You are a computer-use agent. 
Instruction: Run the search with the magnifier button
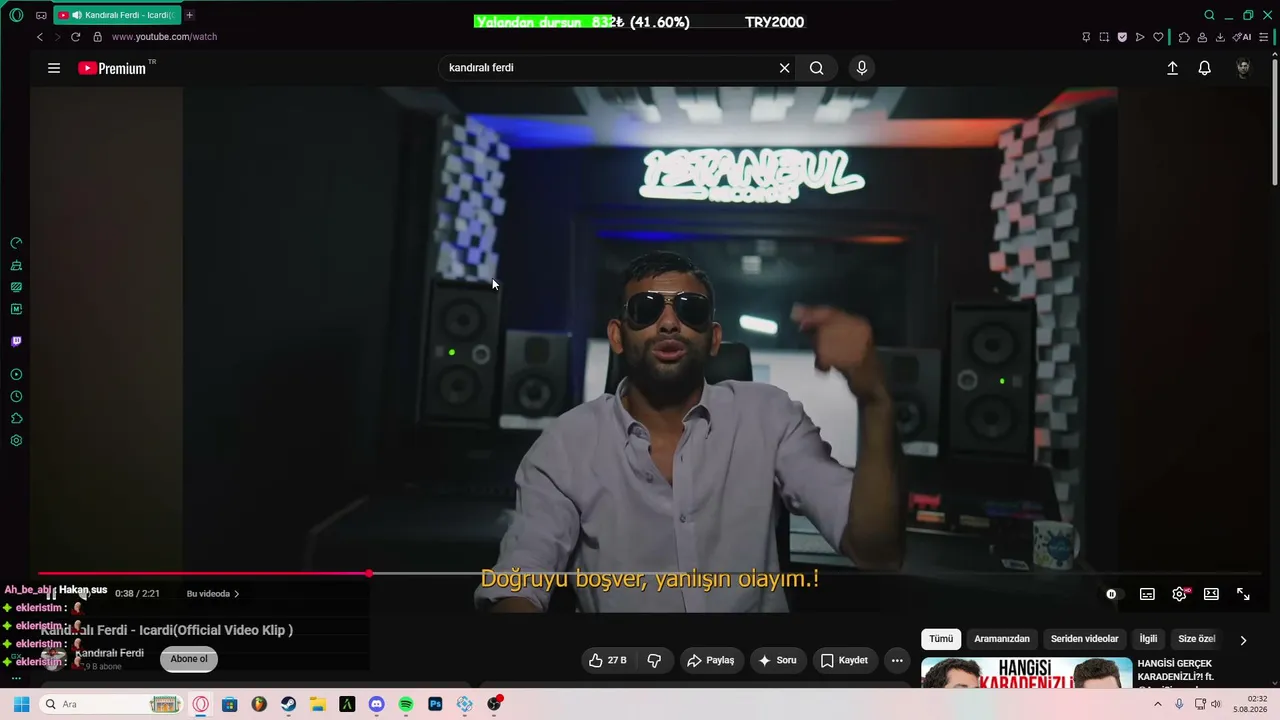tap(817, 68)
